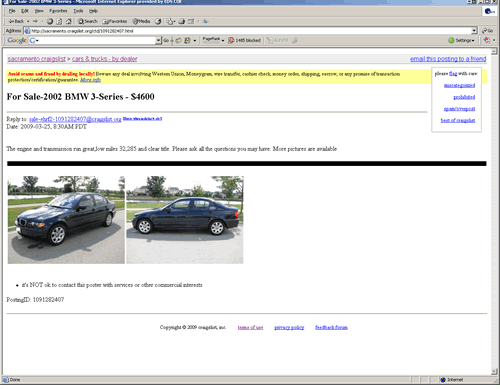Click the front-angle BMW photo

pyautogui.click(x=66, y=220)
